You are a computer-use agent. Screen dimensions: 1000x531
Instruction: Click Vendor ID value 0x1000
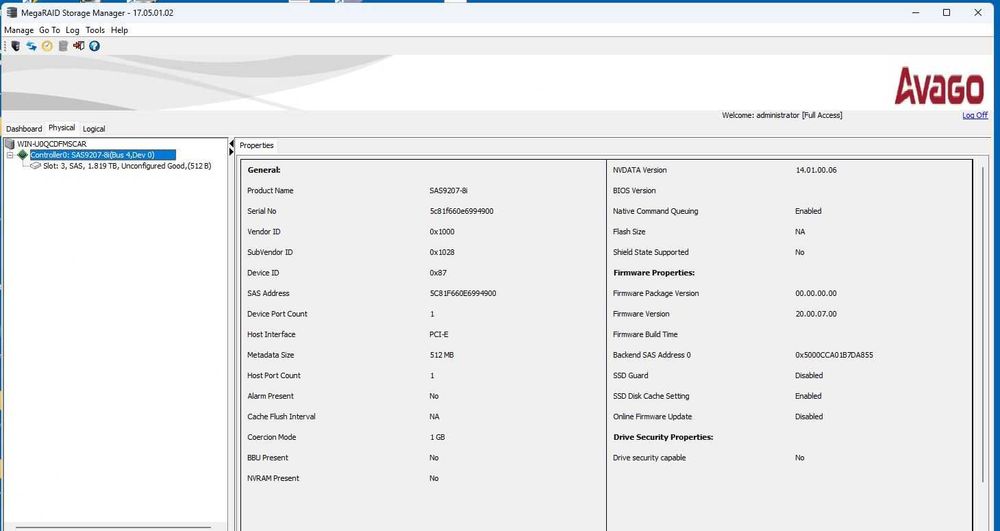coord(442,231)
